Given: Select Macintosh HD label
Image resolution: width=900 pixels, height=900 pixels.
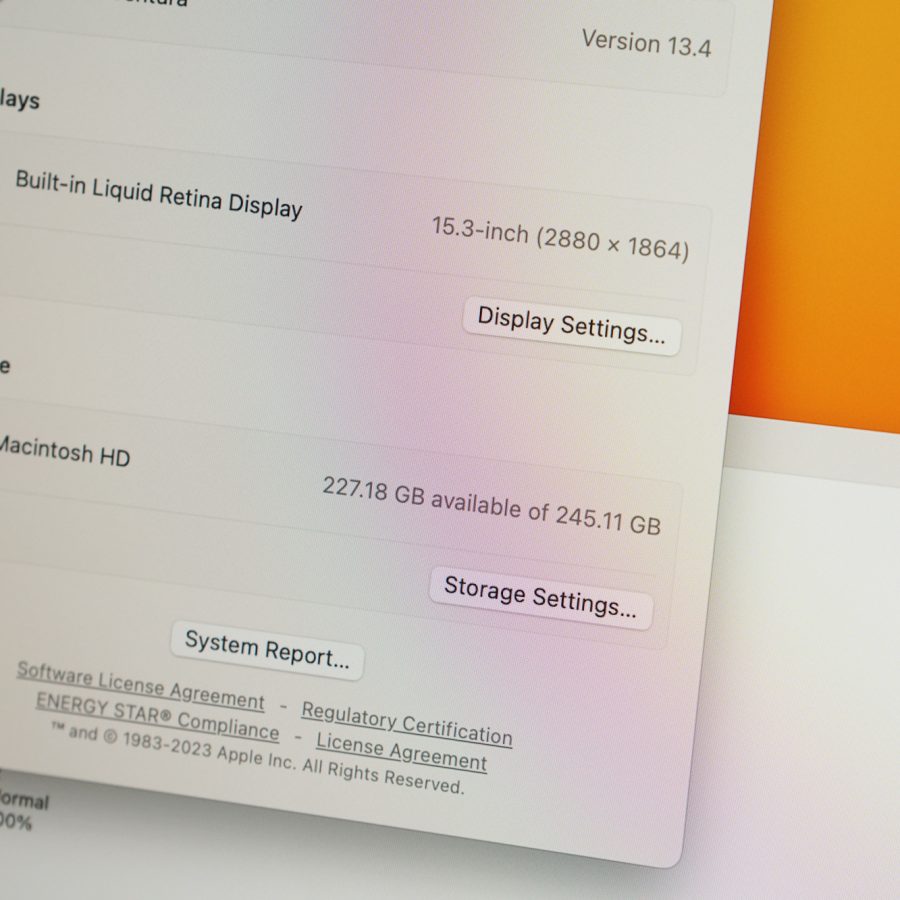Looking at the screenshot, I should point(64,451).
